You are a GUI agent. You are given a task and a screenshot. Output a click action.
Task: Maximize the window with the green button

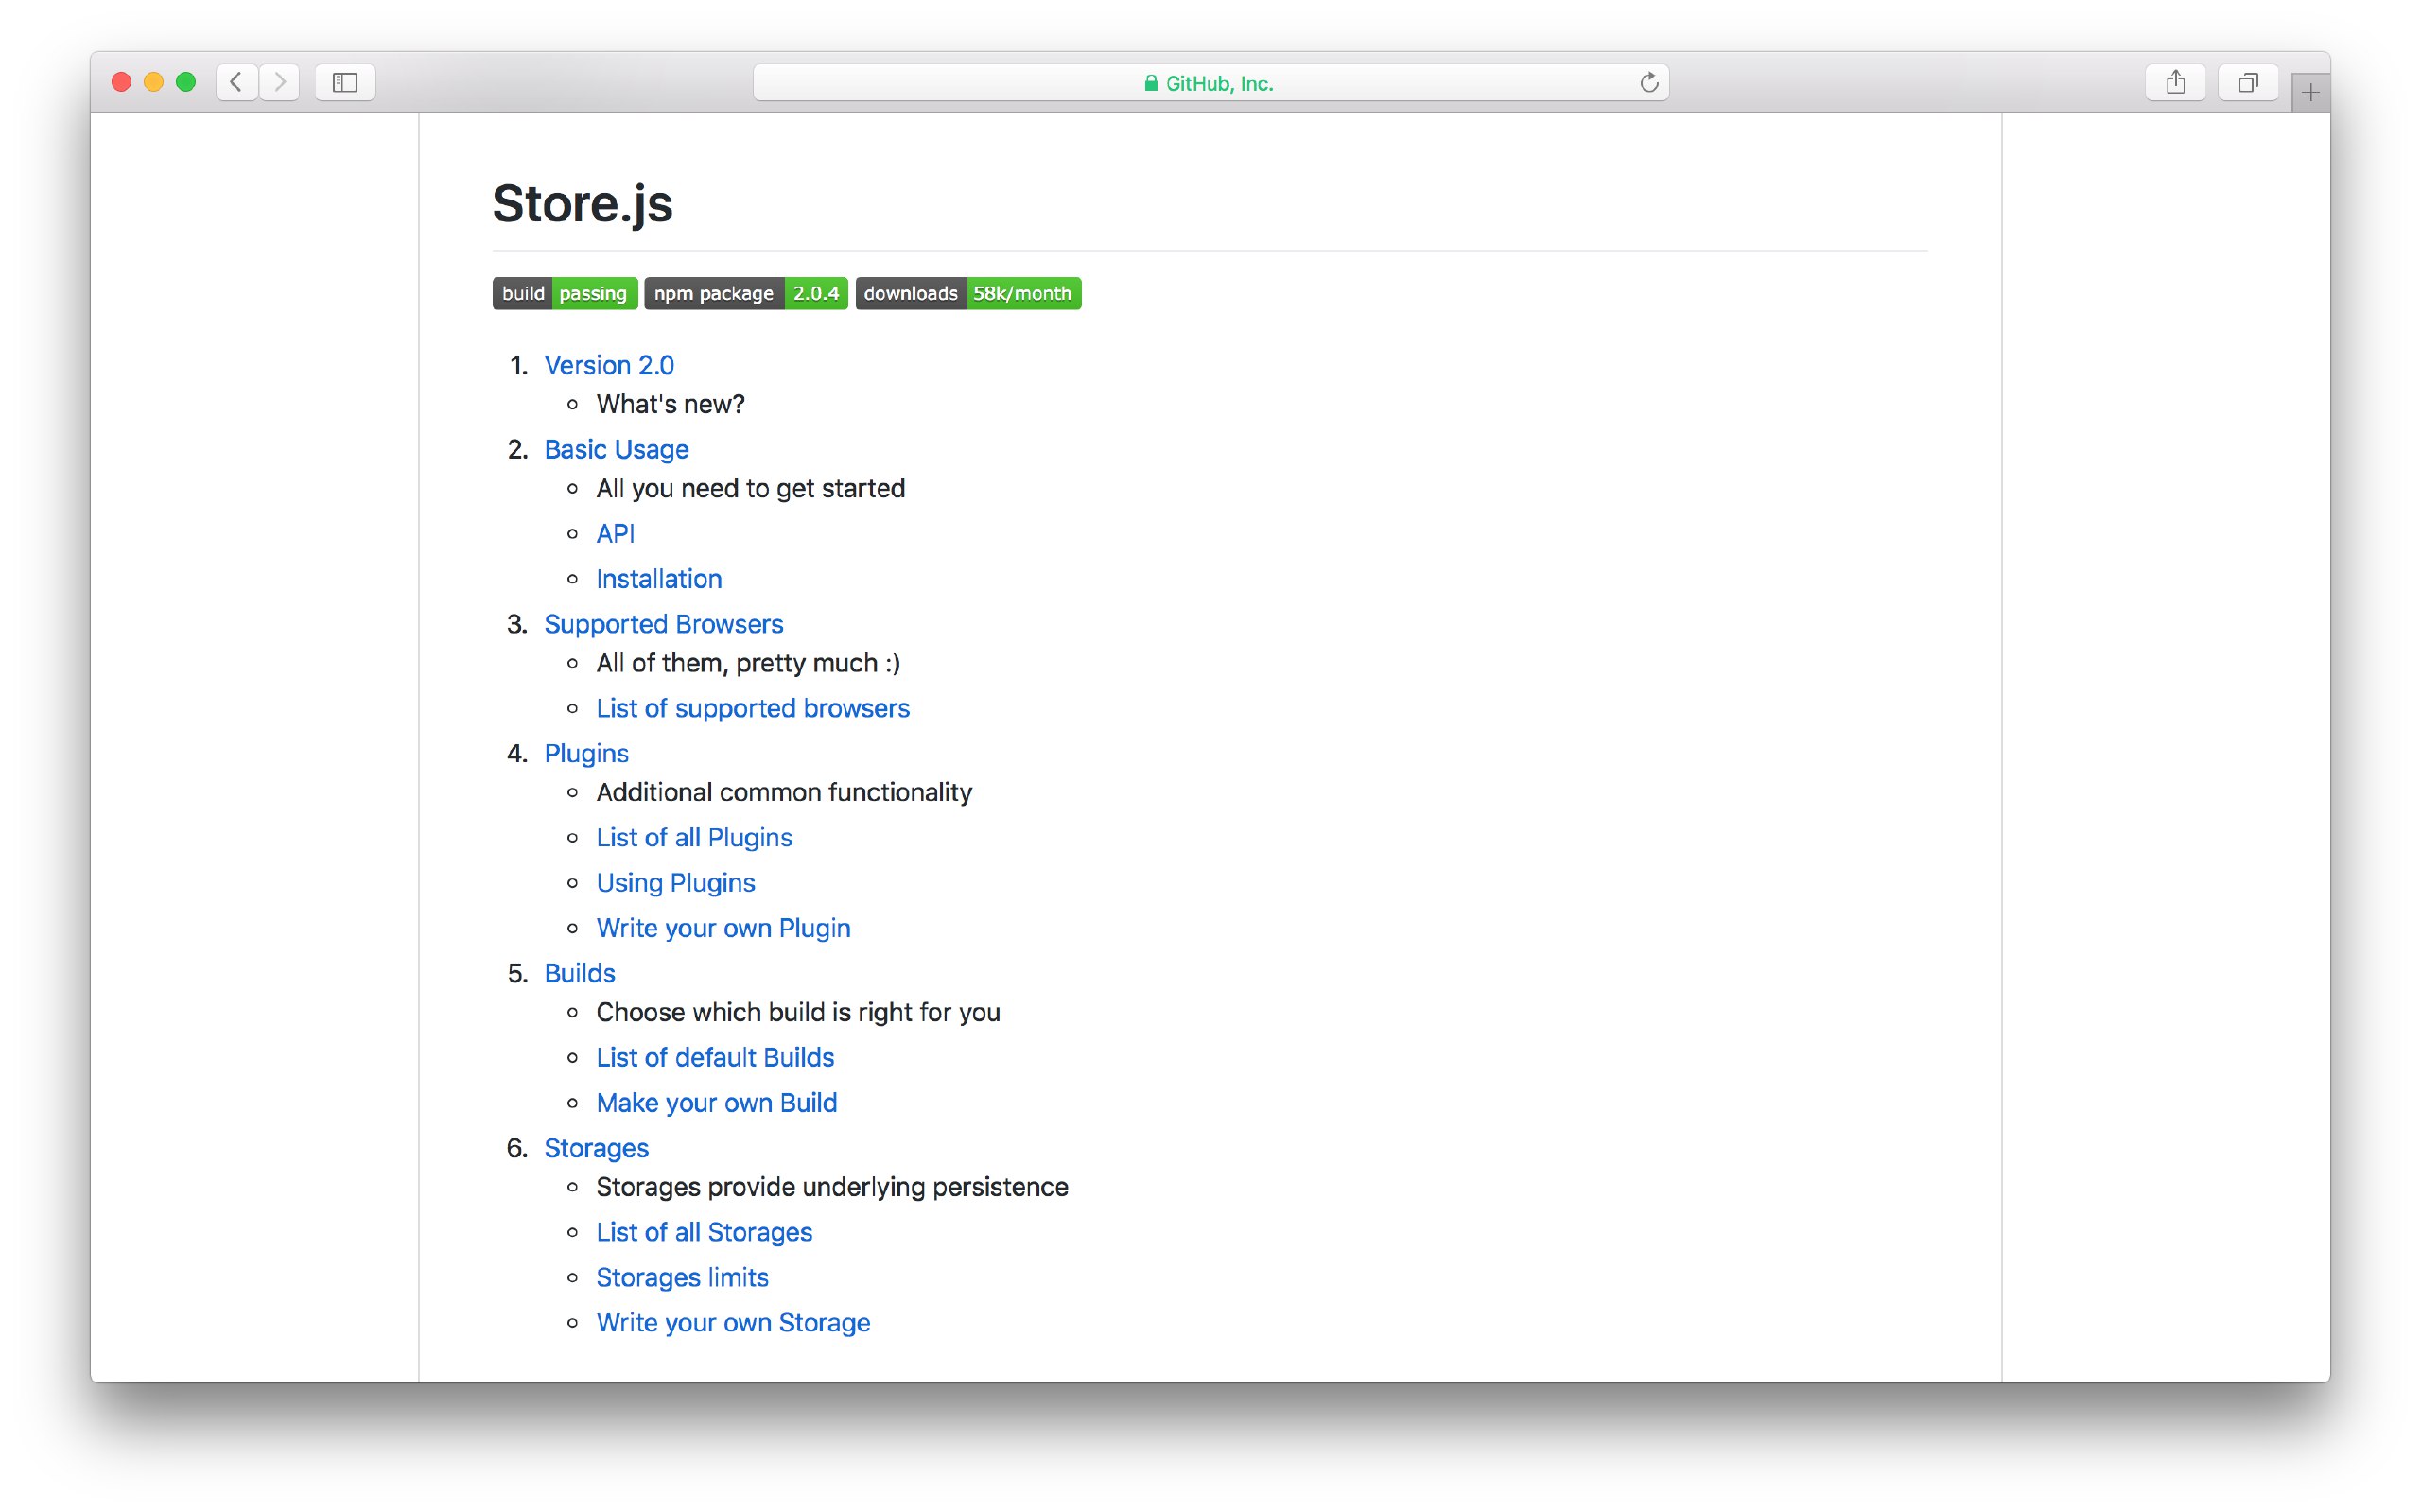point(186,82)
